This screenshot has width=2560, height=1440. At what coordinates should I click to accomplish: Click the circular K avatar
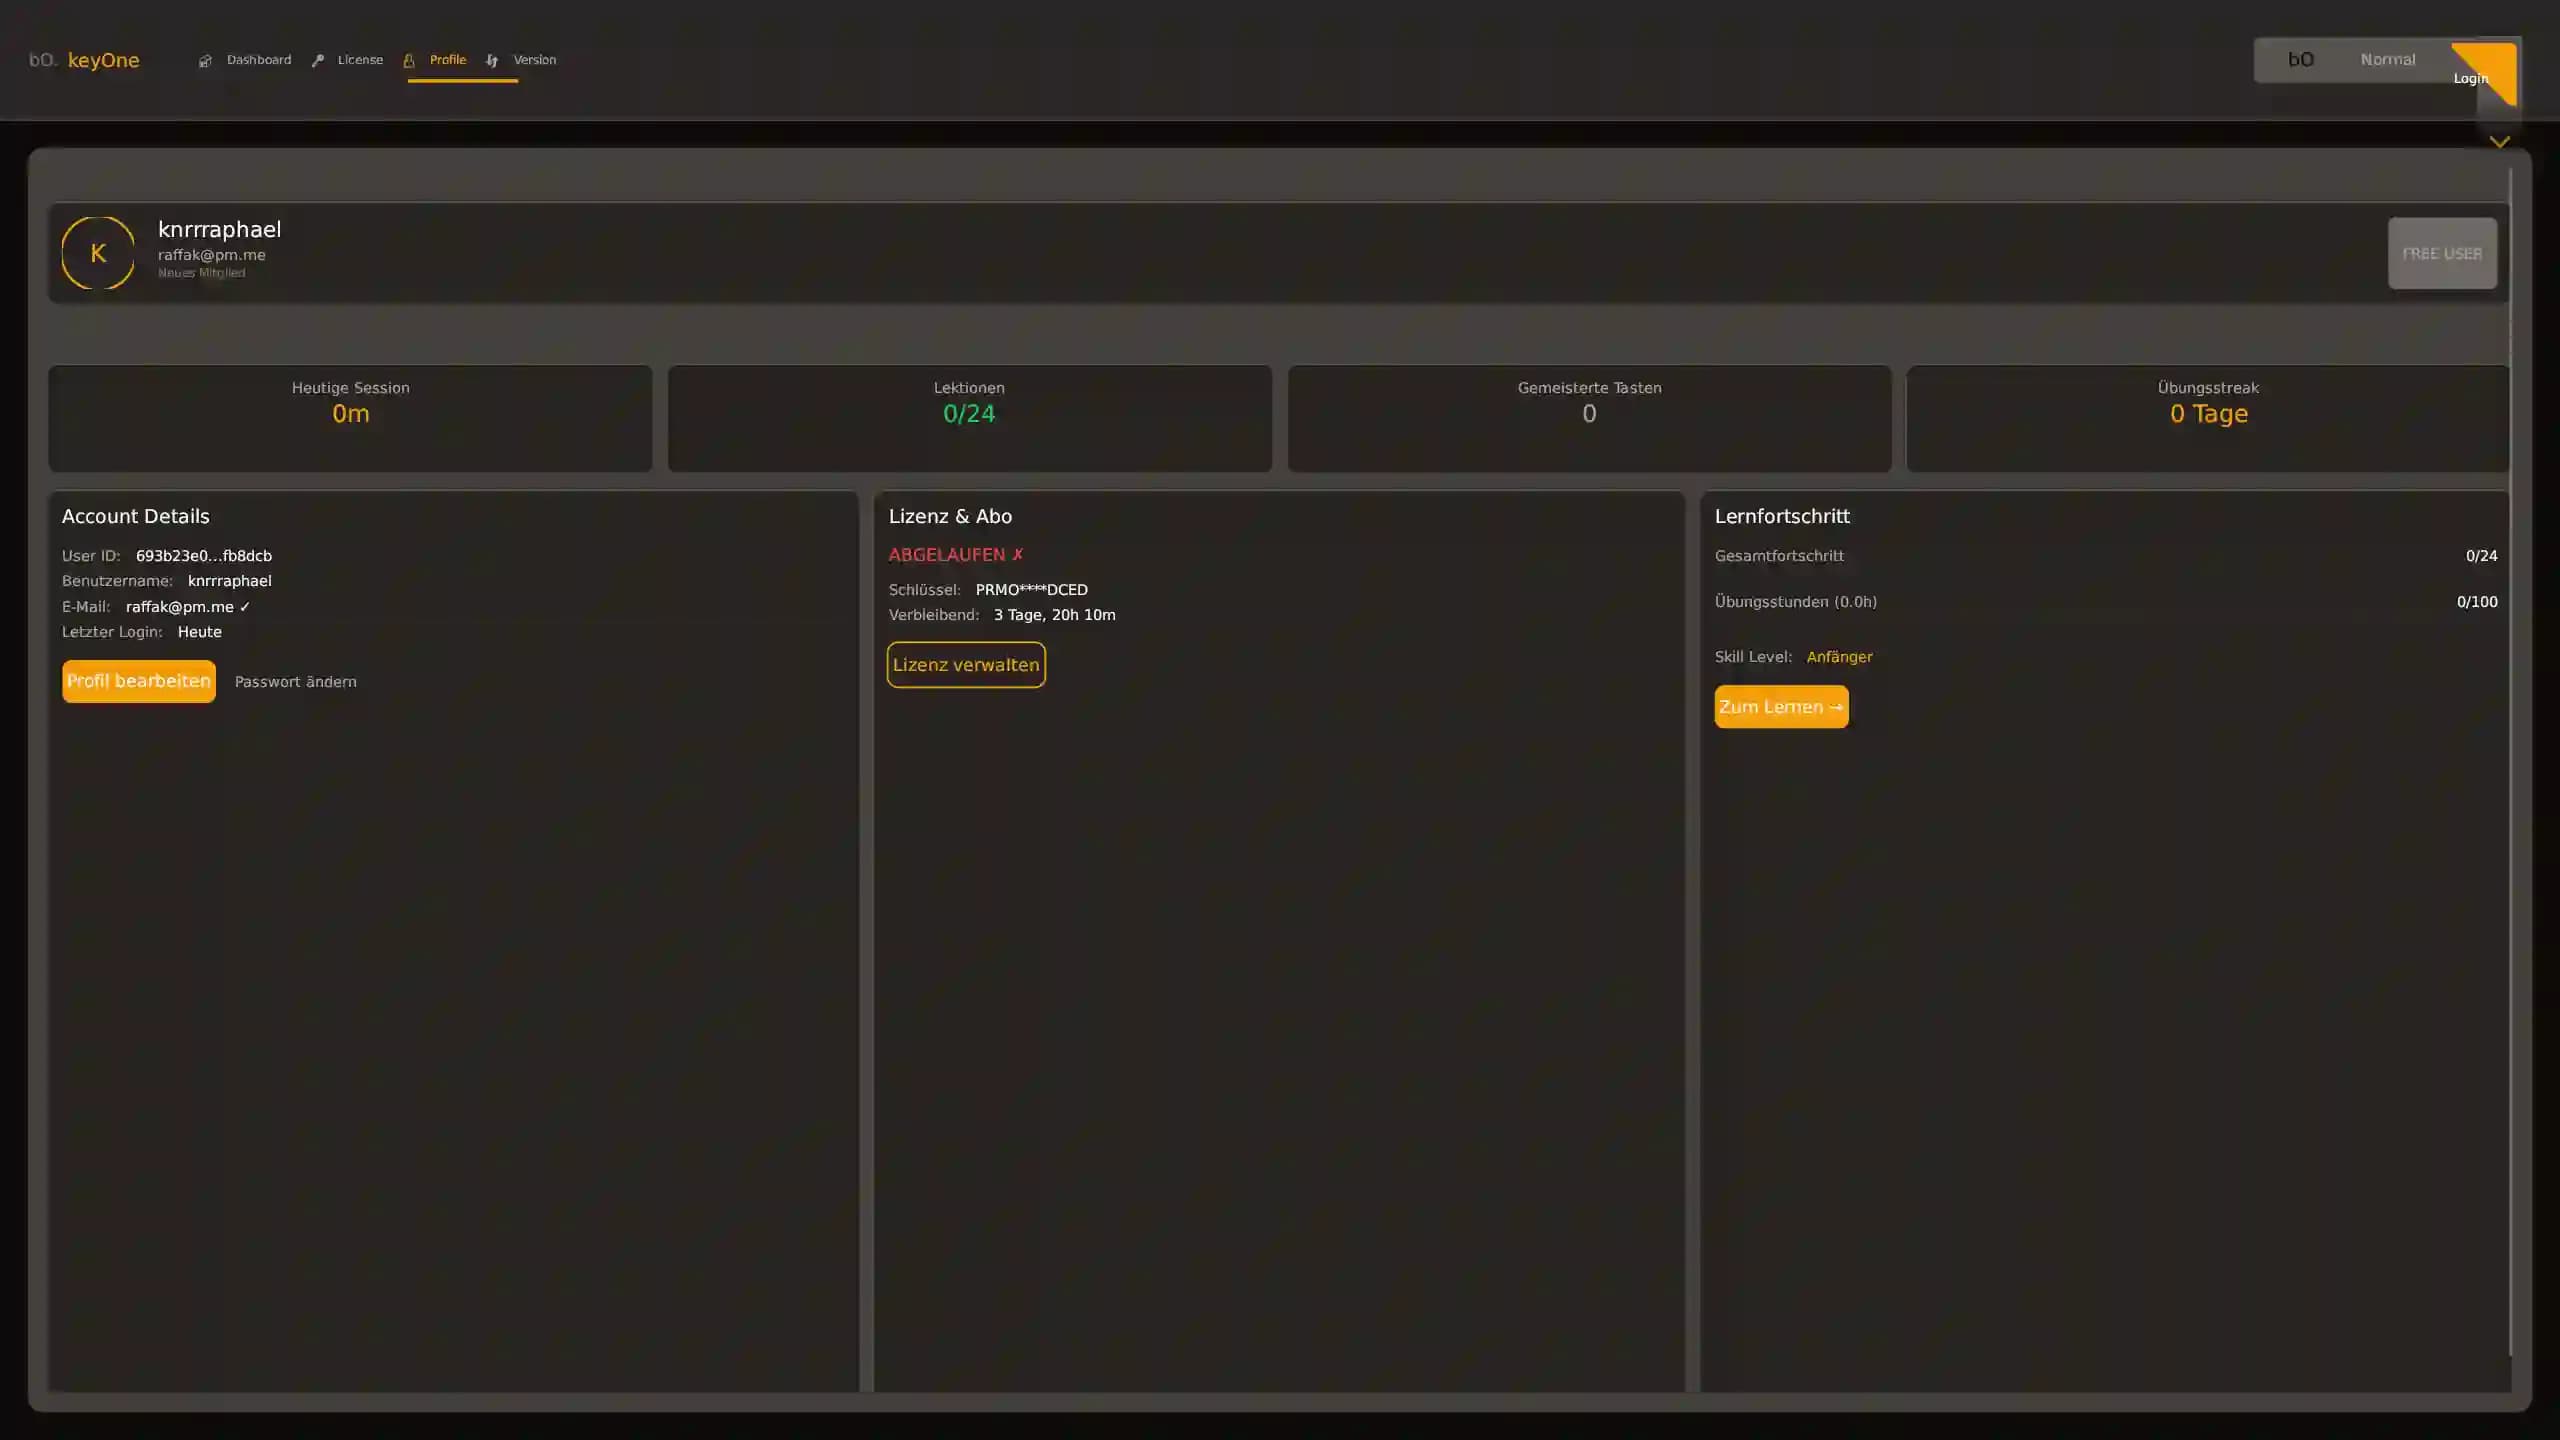[x=98, y=253]
